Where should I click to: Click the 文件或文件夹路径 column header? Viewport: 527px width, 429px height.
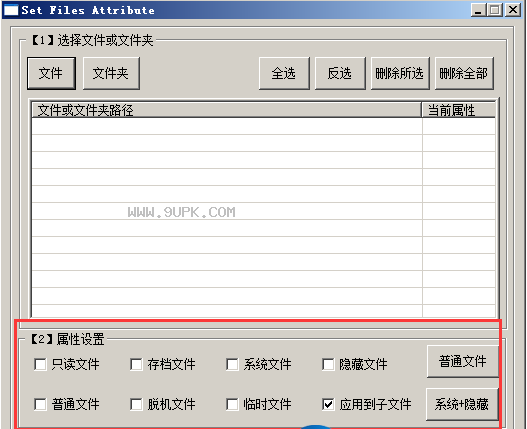click(x=227, y=110)
